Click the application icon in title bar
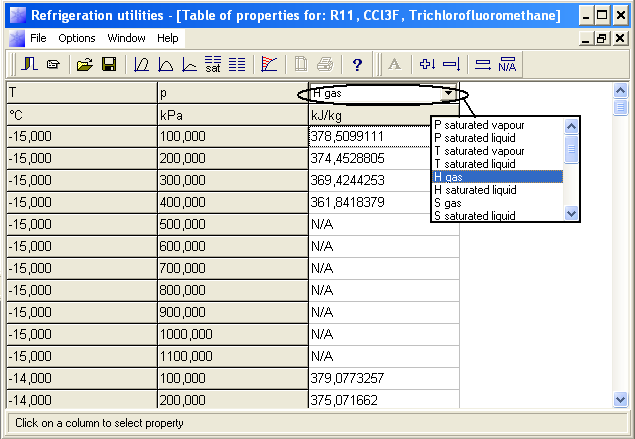This screenshot has height=439, width=635. [x=17, y=15]
